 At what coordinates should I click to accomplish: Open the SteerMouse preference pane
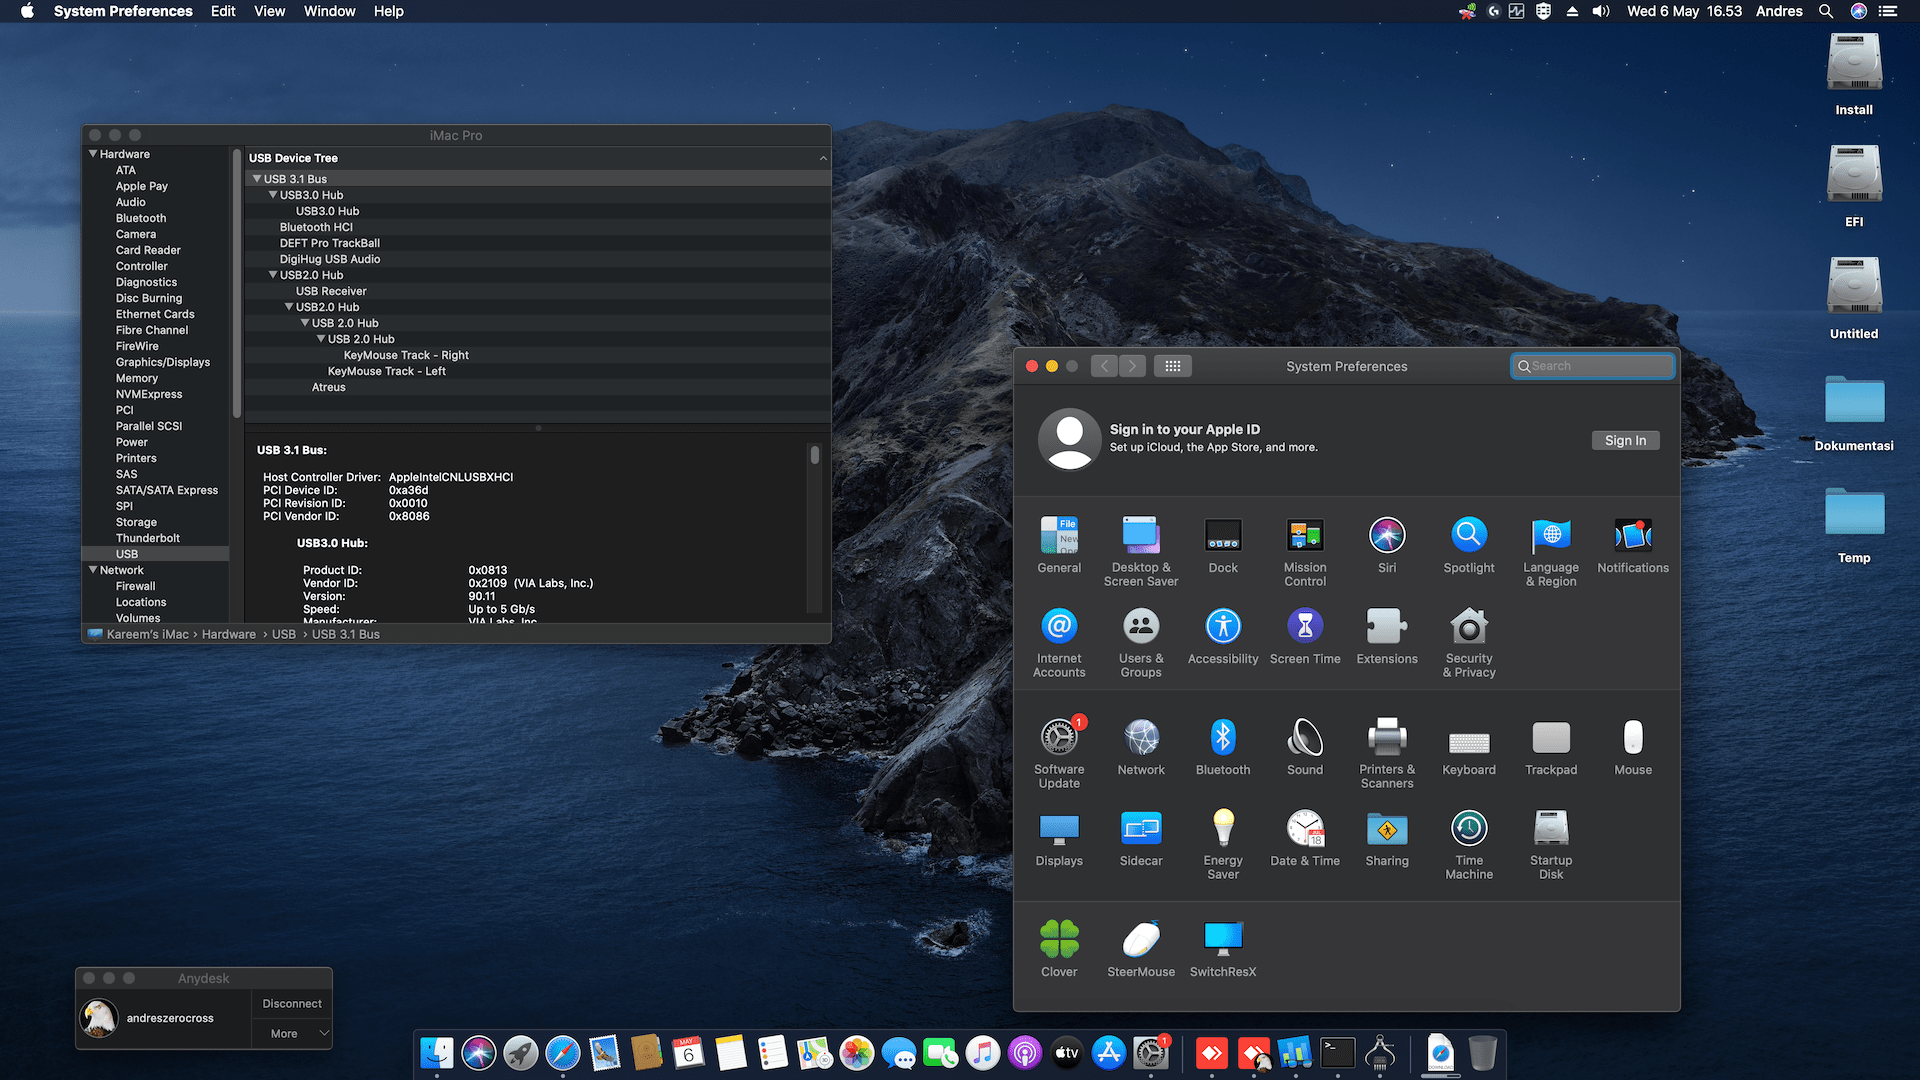point(1141,949)
